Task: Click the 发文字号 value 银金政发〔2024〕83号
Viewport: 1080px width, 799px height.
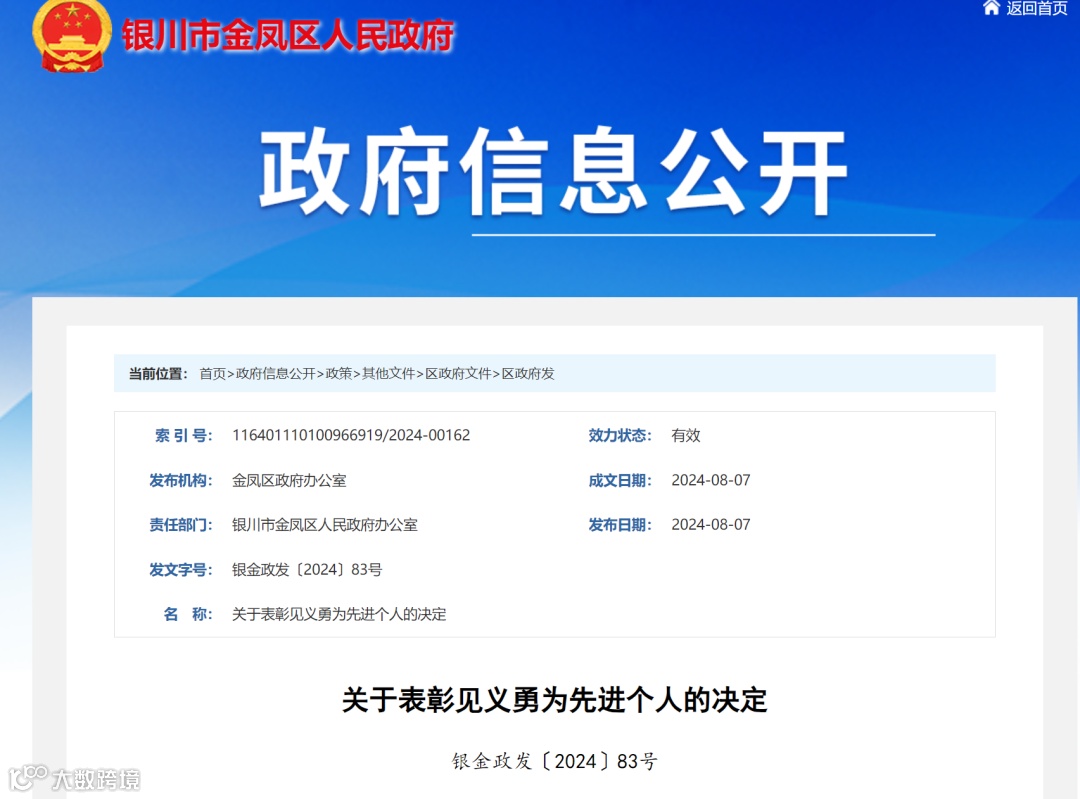Action: 307,570
